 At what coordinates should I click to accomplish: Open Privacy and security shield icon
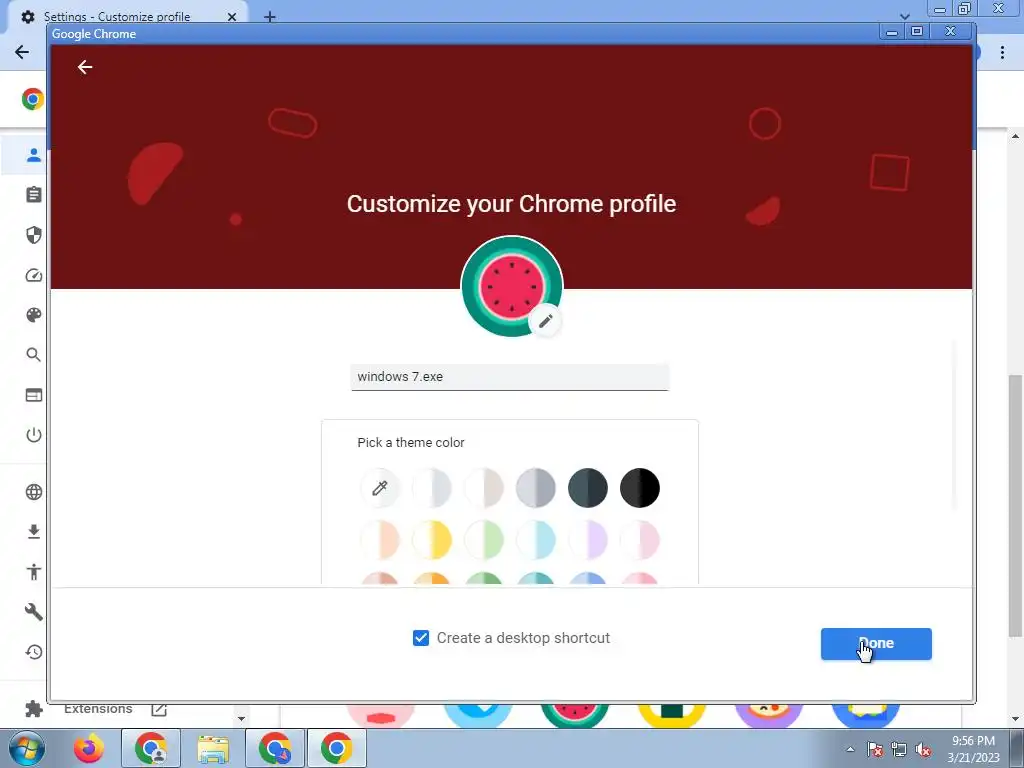[34, 235]
